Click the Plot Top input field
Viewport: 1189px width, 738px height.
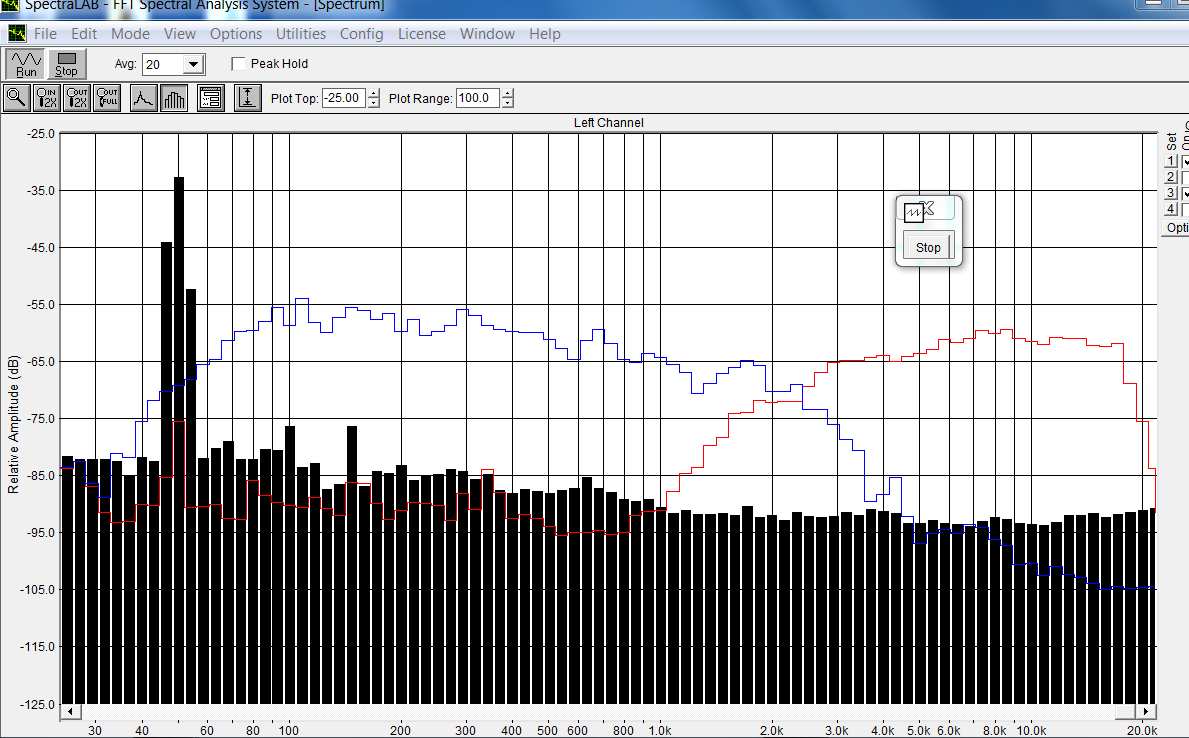[x=344, y=98]
